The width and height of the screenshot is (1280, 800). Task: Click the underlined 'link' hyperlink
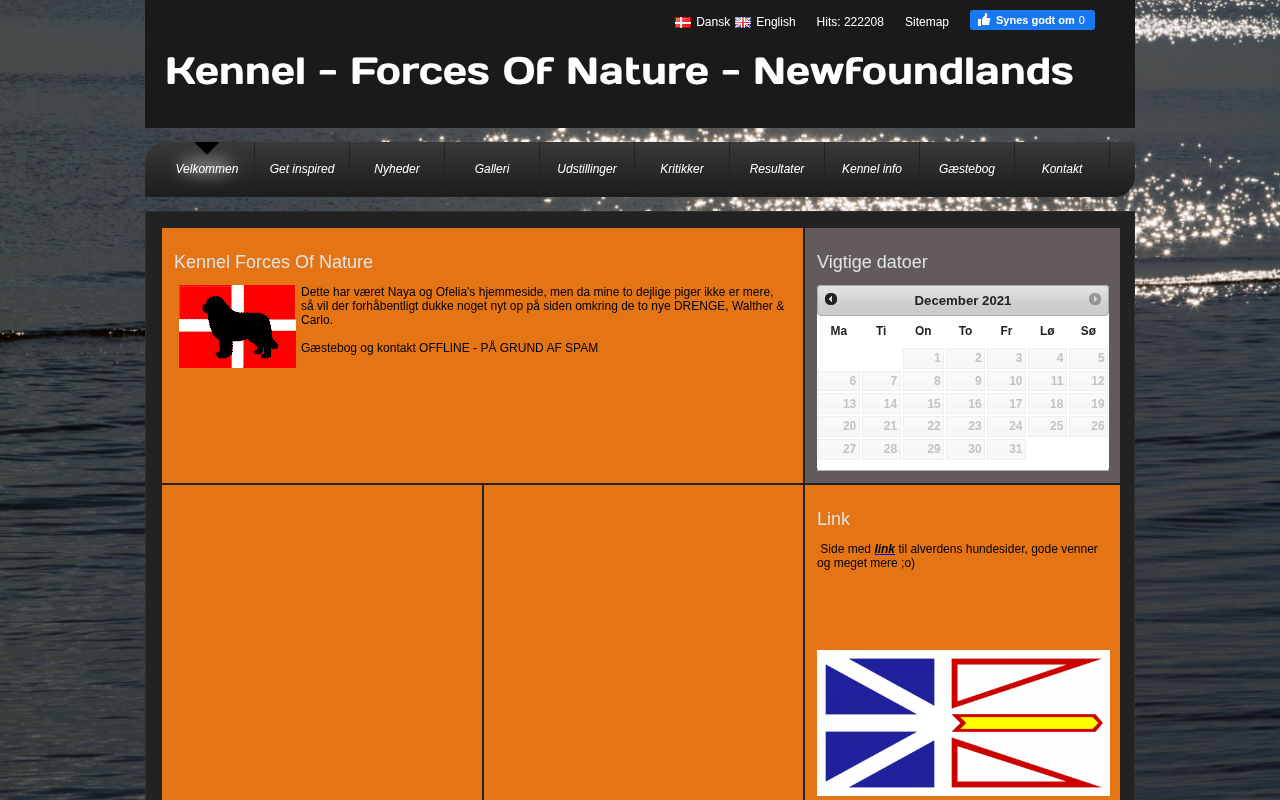click(x=885, y=549)
